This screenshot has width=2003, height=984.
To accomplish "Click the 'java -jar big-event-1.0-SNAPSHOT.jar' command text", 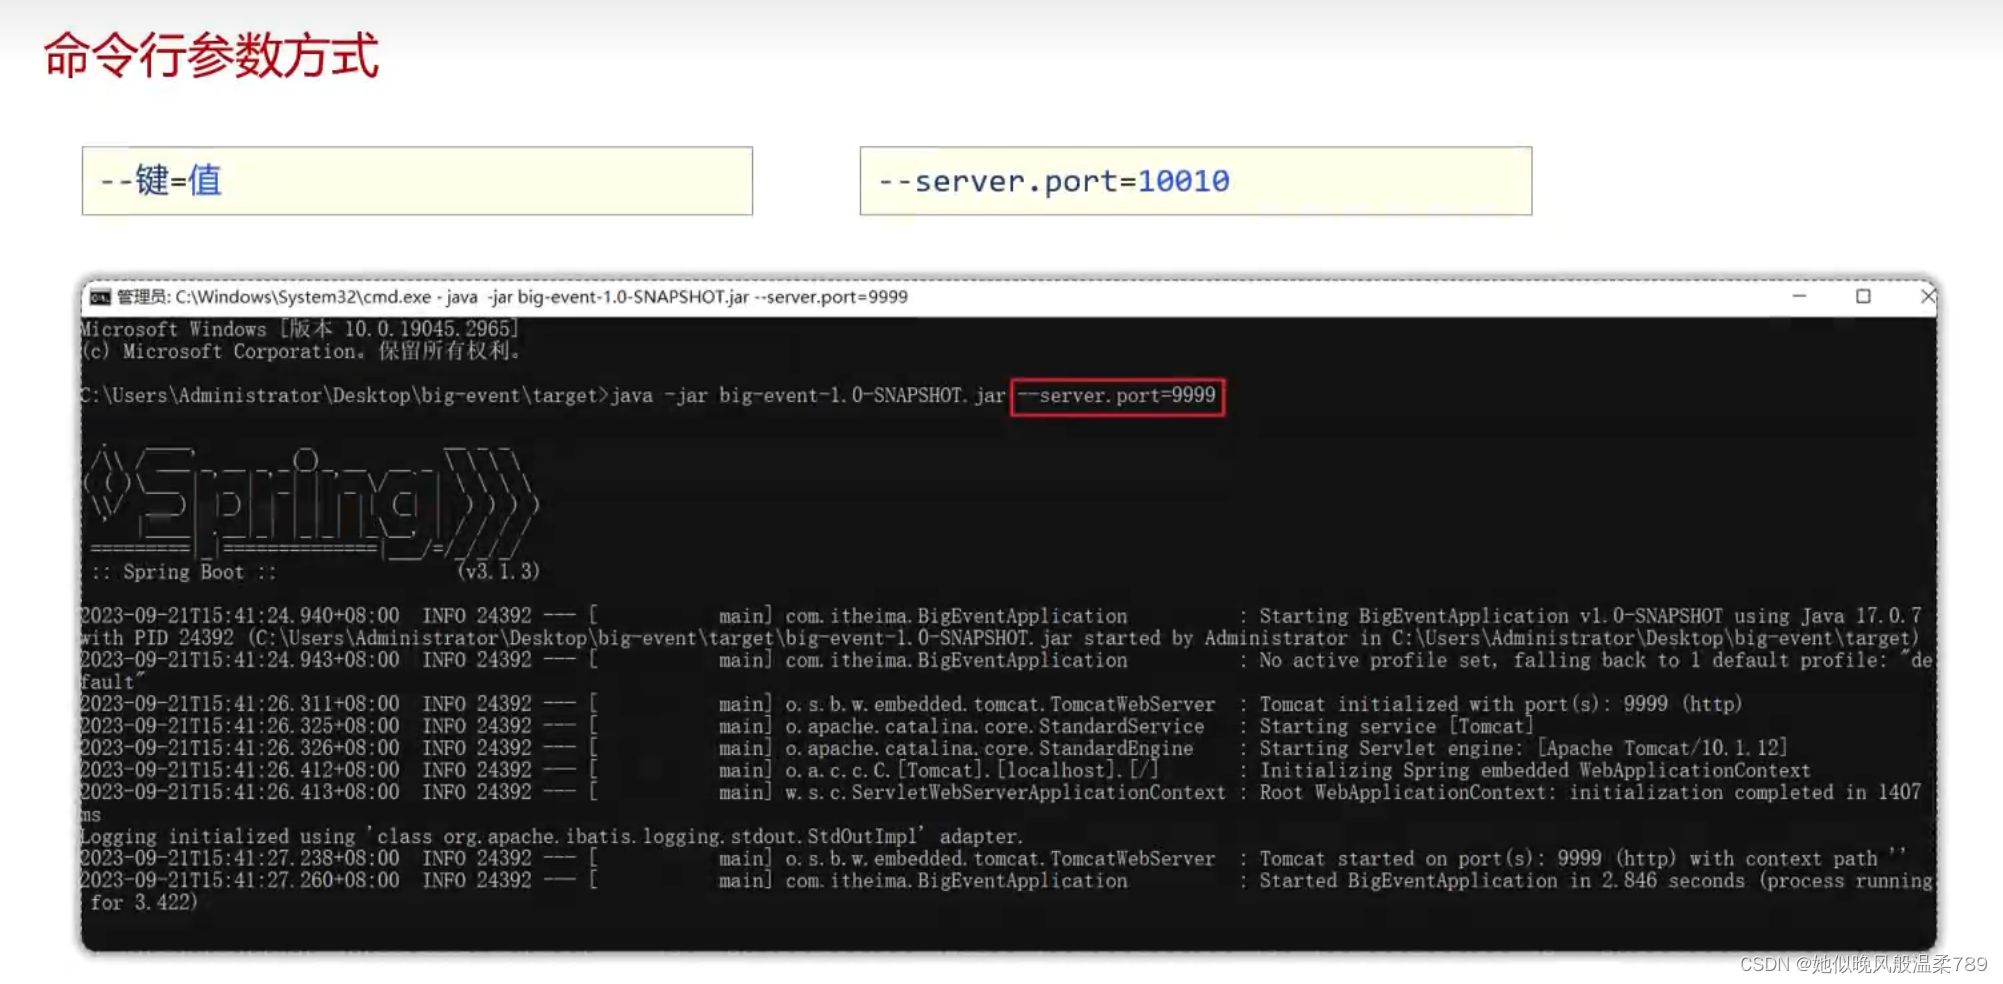I will [808, 396].
